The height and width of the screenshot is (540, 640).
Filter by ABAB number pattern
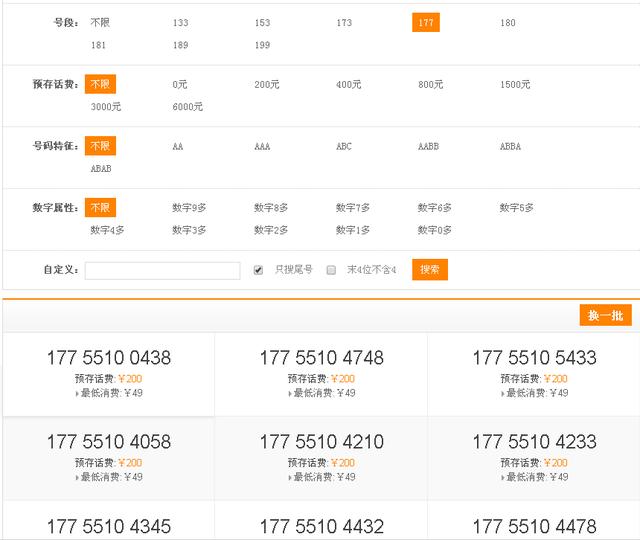tap(101, 169)
